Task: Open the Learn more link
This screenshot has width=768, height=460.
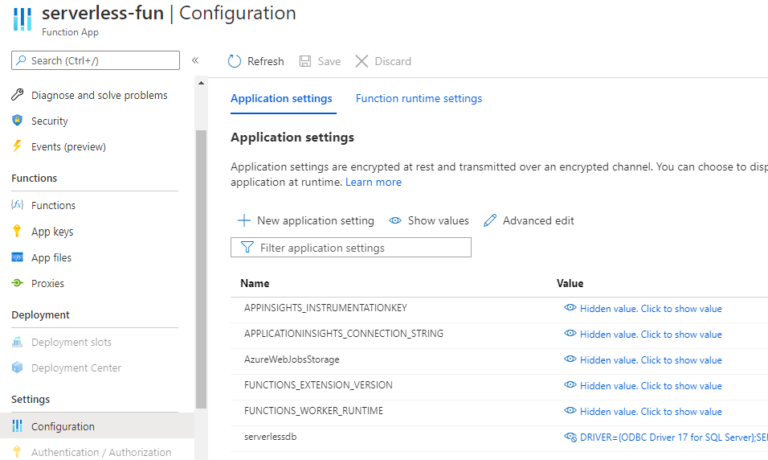Action: coord(373,182)
